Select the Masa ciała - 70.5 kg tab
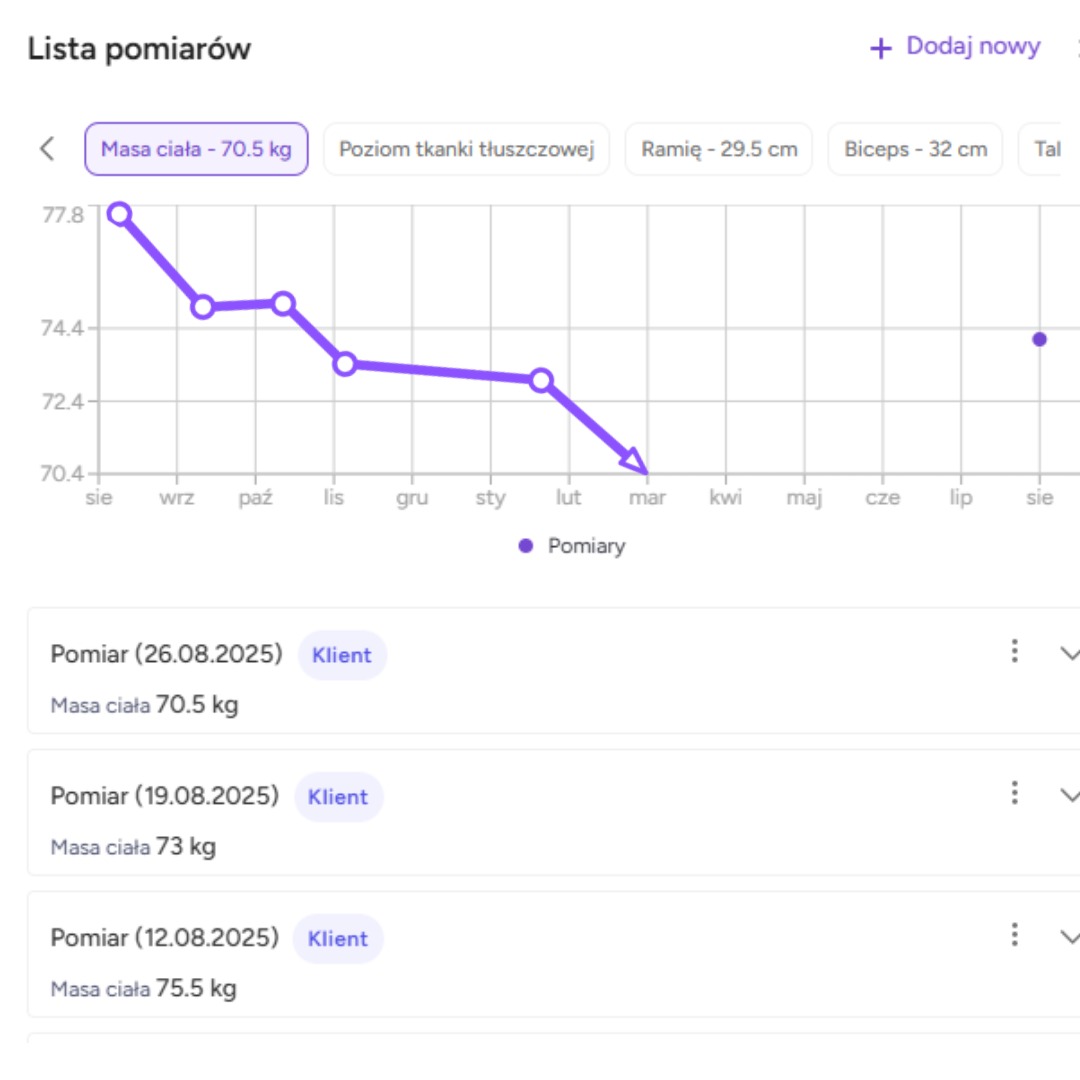The image size is (1080, 1080). [196, 150]
